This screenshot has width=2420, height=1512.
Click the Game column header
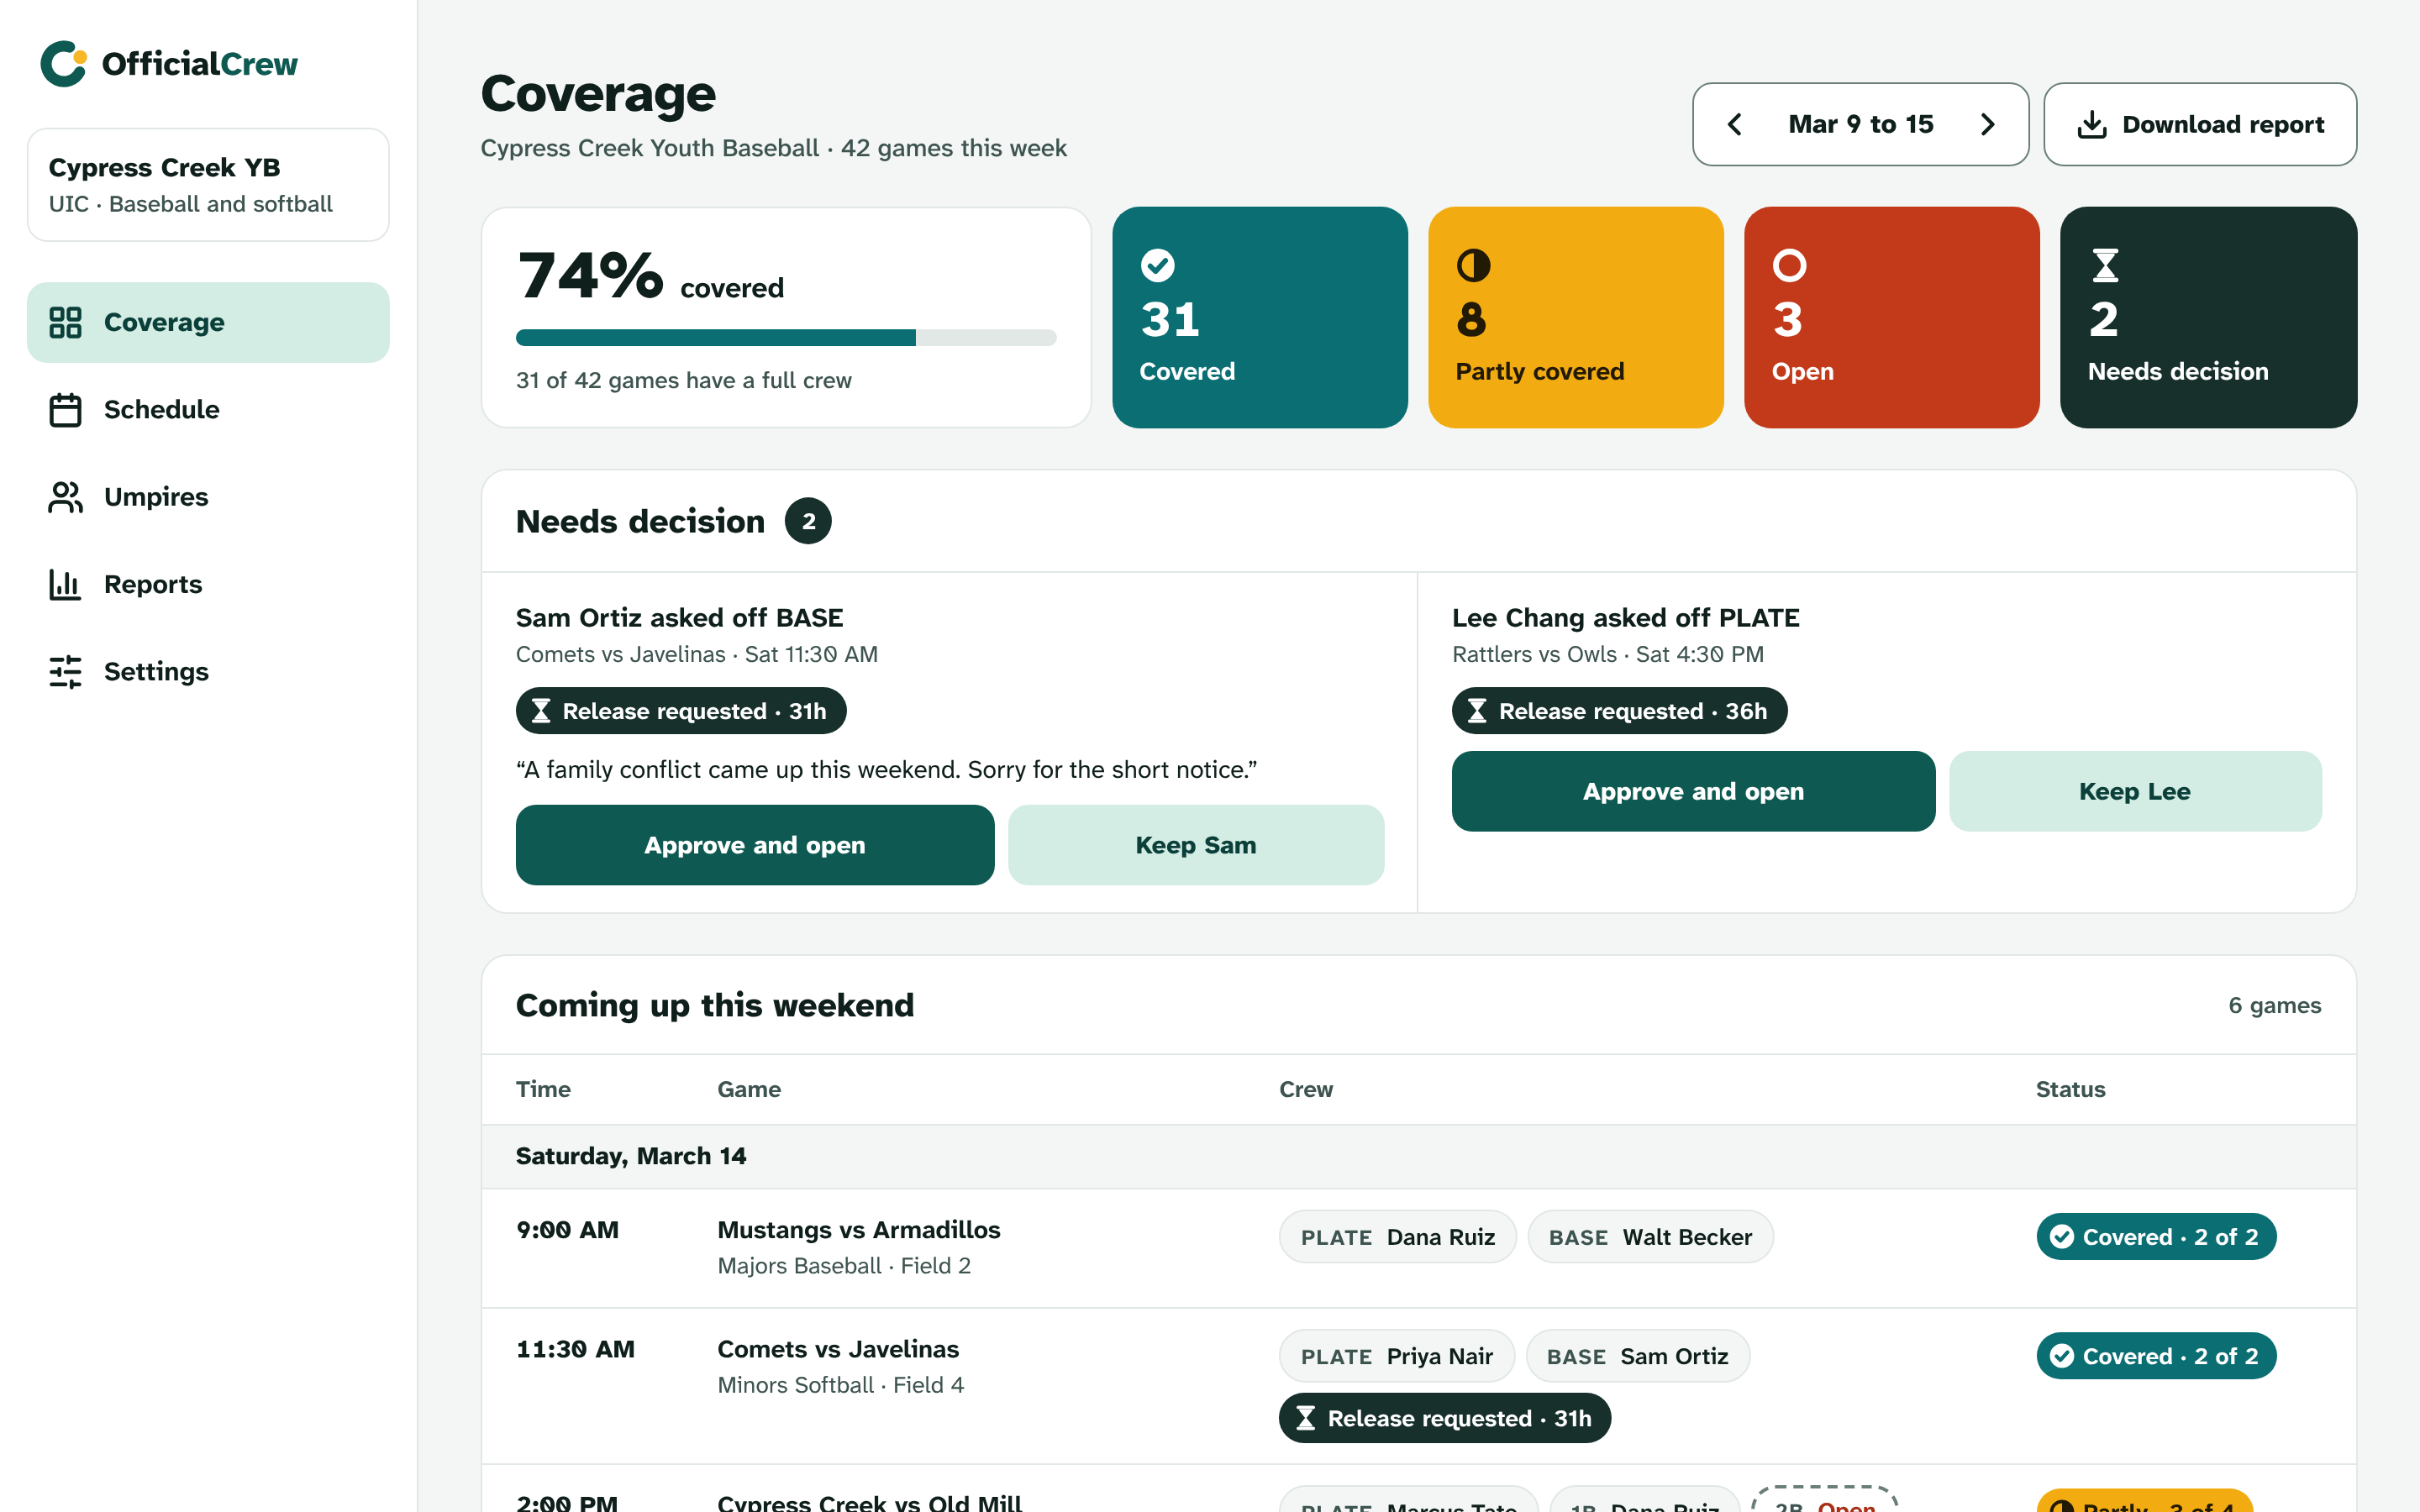click(749, 1089)
